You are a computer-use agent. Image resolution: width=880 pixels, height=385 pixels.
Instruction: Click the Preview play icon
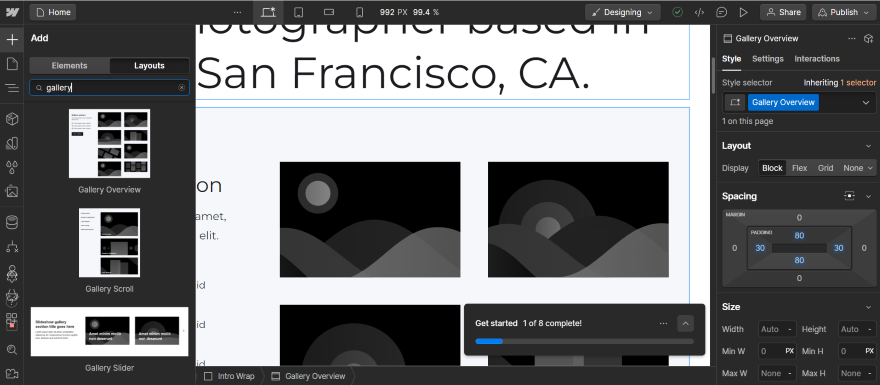(x=744, y=12)
